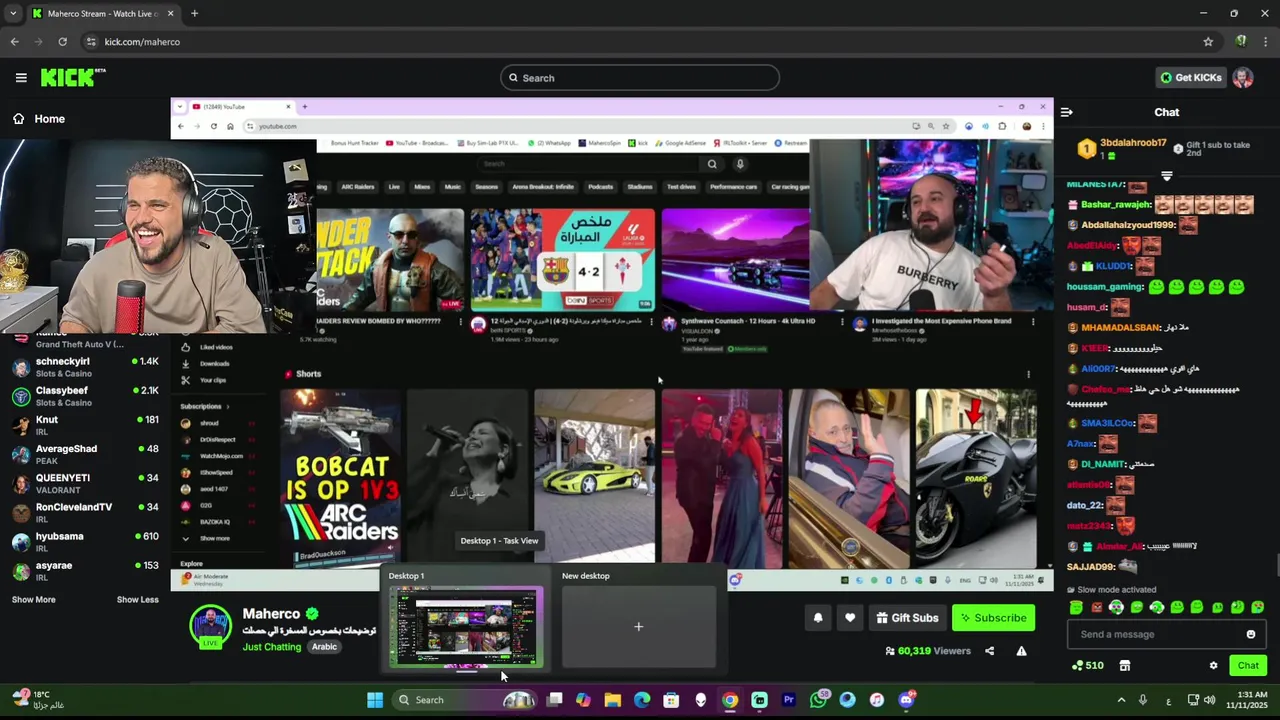1280x720 pixels.
Task: Click the New desktop plus tile
Action: pos(638,627)
